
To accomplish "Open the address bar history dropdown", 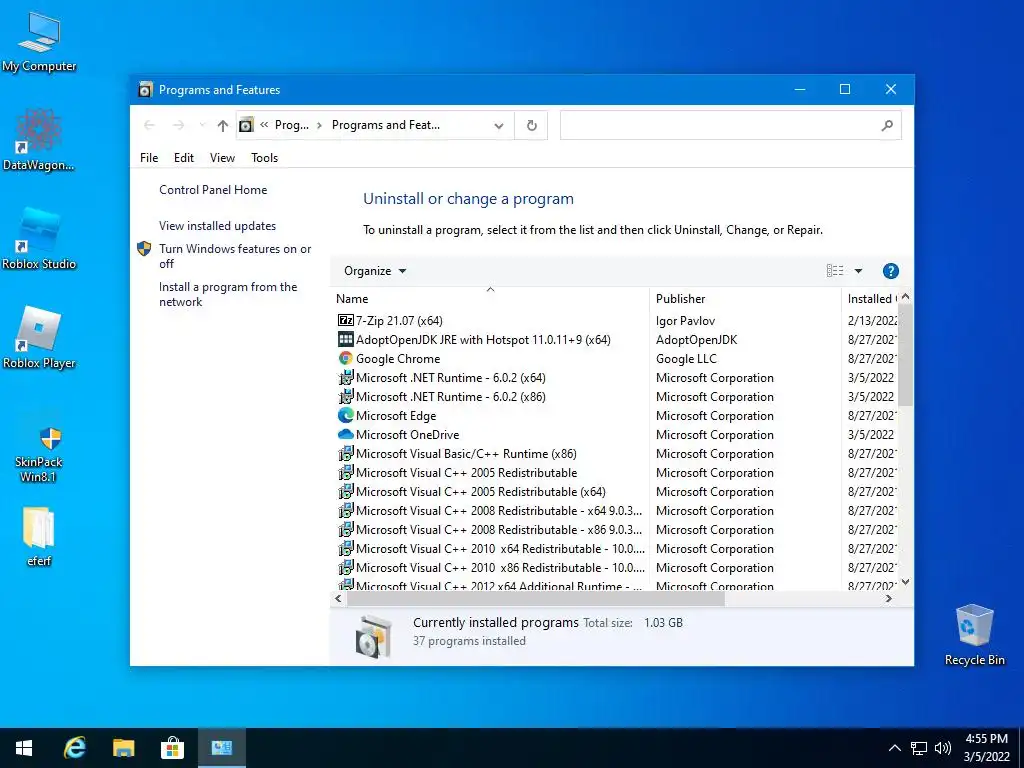I will point(499,125).
